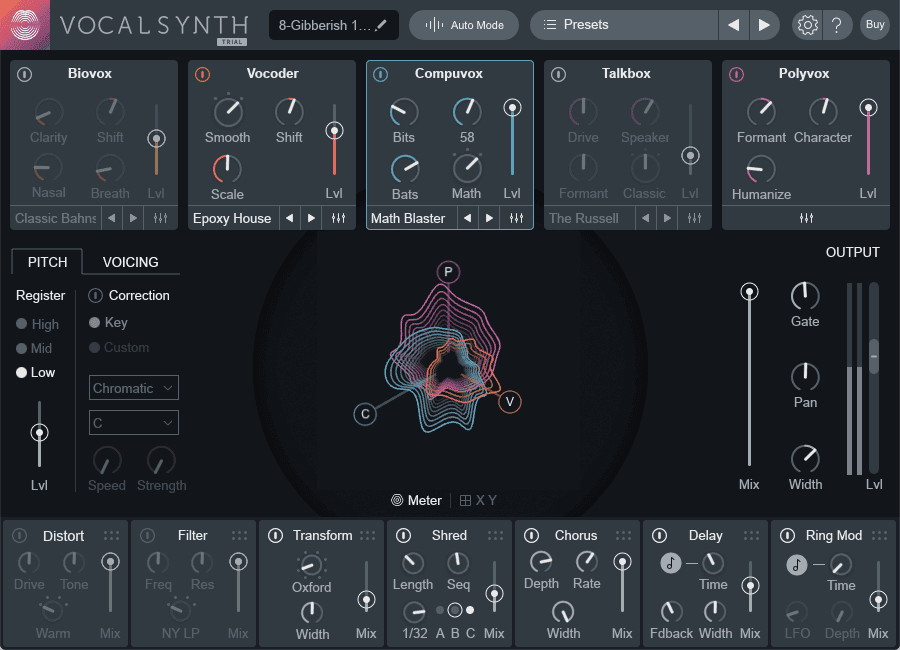Screen dimensions: 900x650
Task: Switch to the PITCH tab
Action: pos(47,262)
